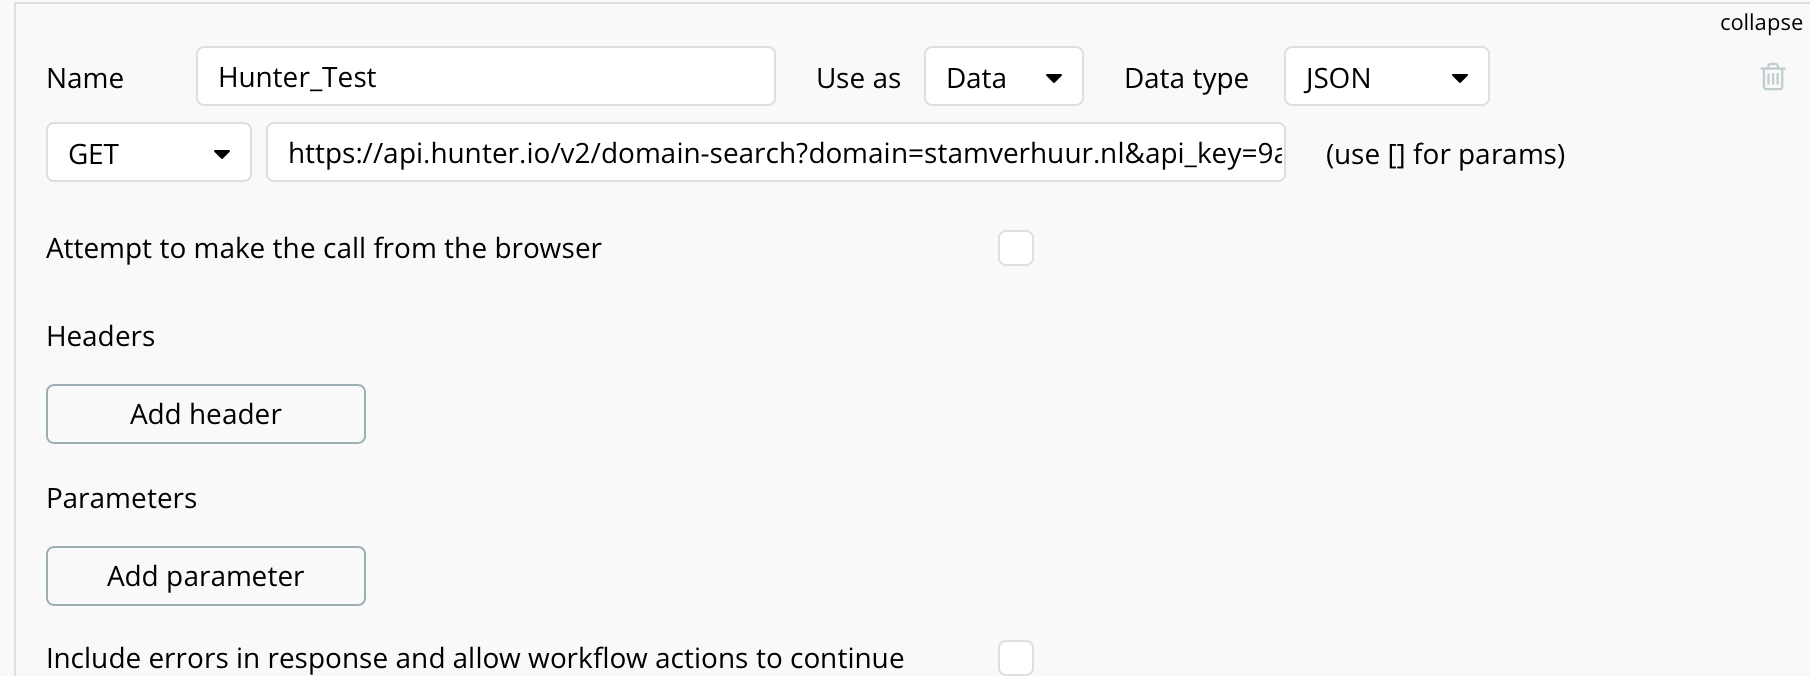Viewport: 1810px width, 676px height.
Task: Click the Attempt to make the call text
Action: click(x=323, y=248)
